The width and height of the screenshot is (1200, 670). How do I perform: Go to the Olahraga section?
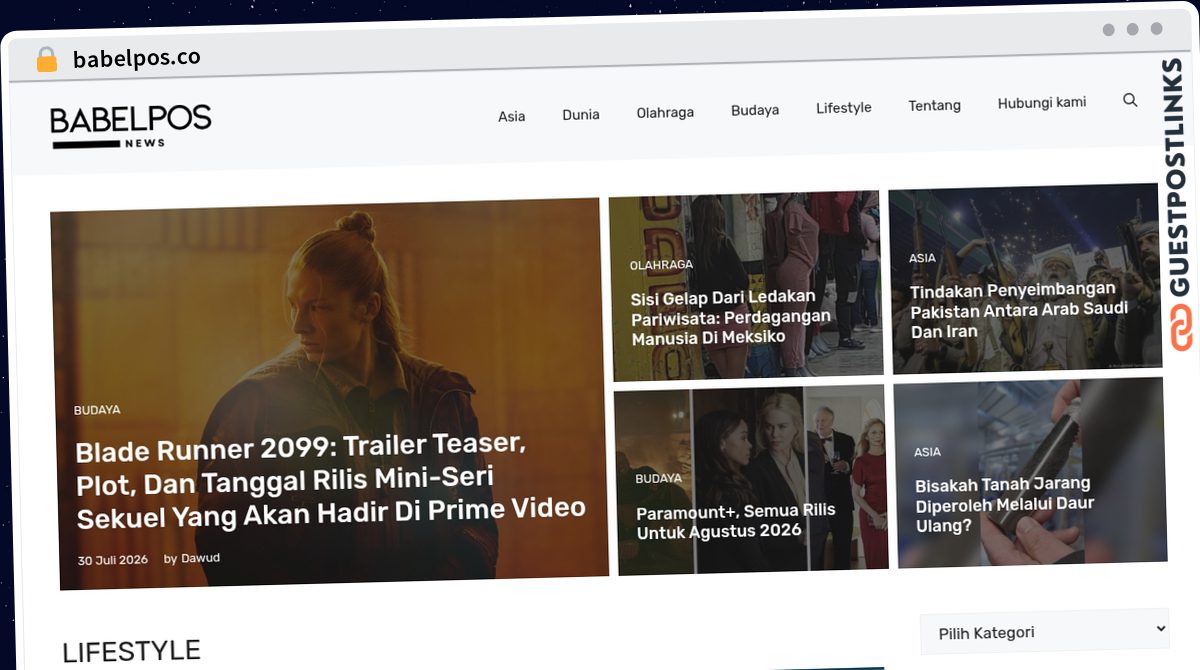(x=665, y=112)
